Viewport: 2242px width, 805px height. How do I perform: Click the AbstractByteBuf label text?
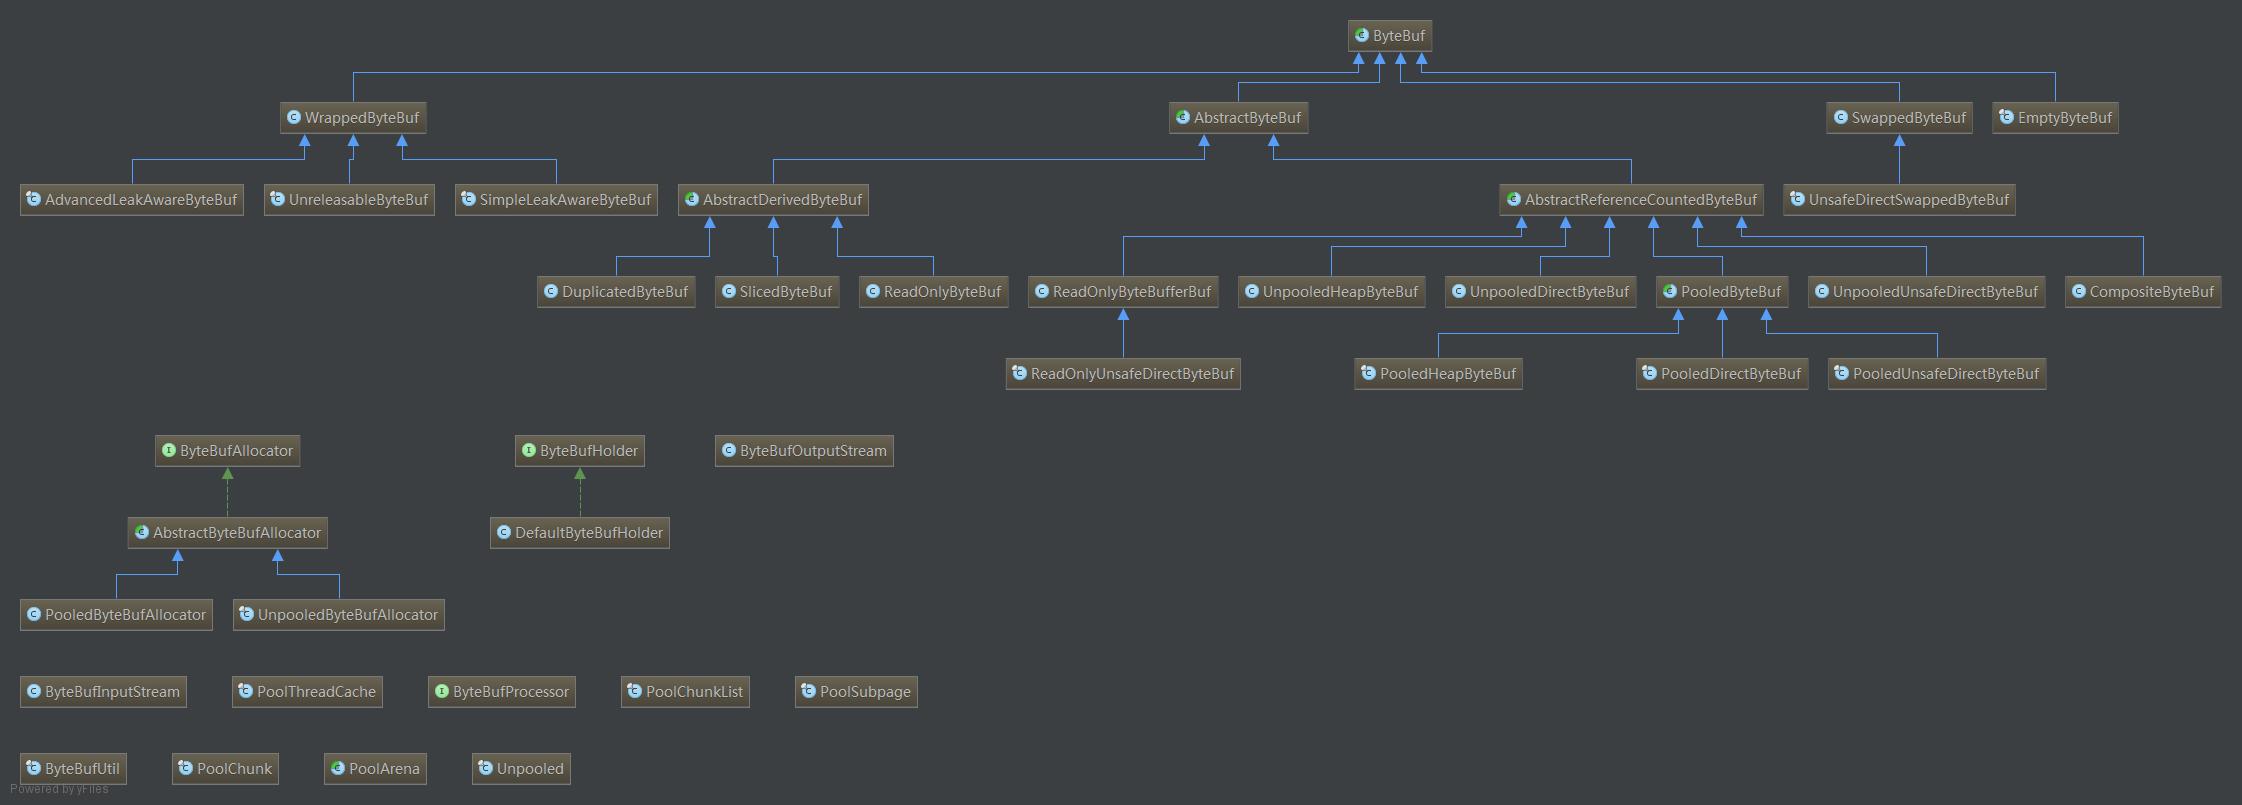pyautogui.click(x=1247, y=118)
